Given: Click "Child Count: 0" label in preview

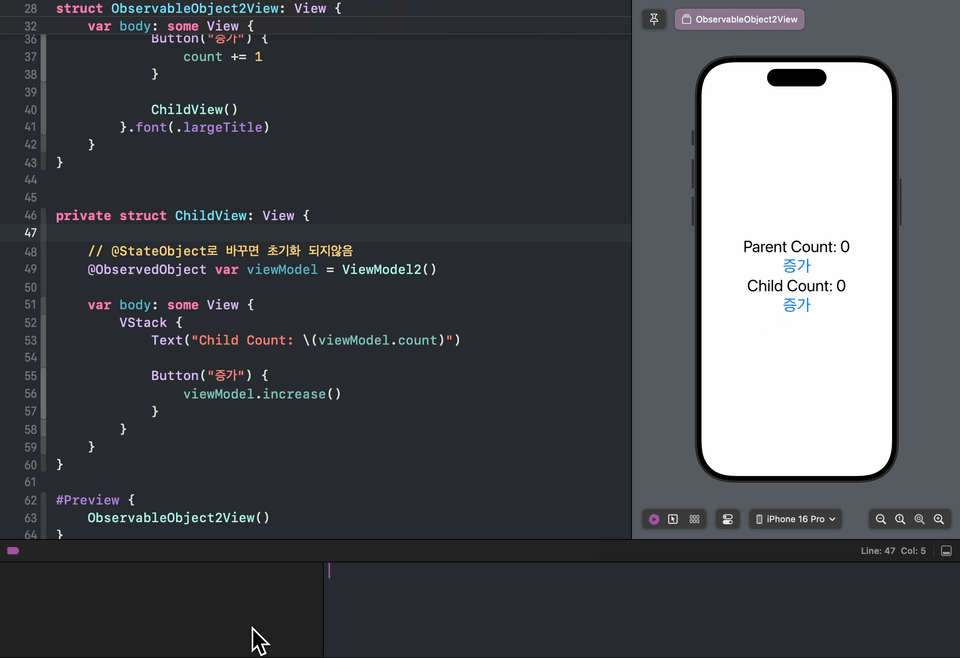Looking at the screenshot, I should coord(796,286).
